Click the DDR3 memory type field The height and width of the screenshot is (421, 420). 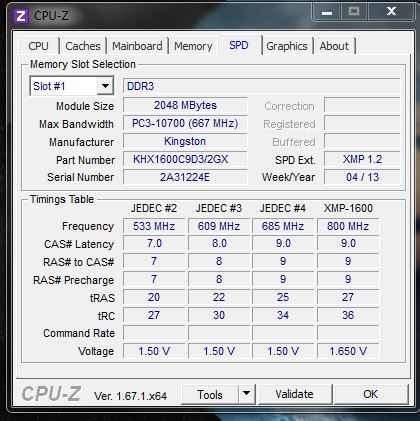(261, 86)
